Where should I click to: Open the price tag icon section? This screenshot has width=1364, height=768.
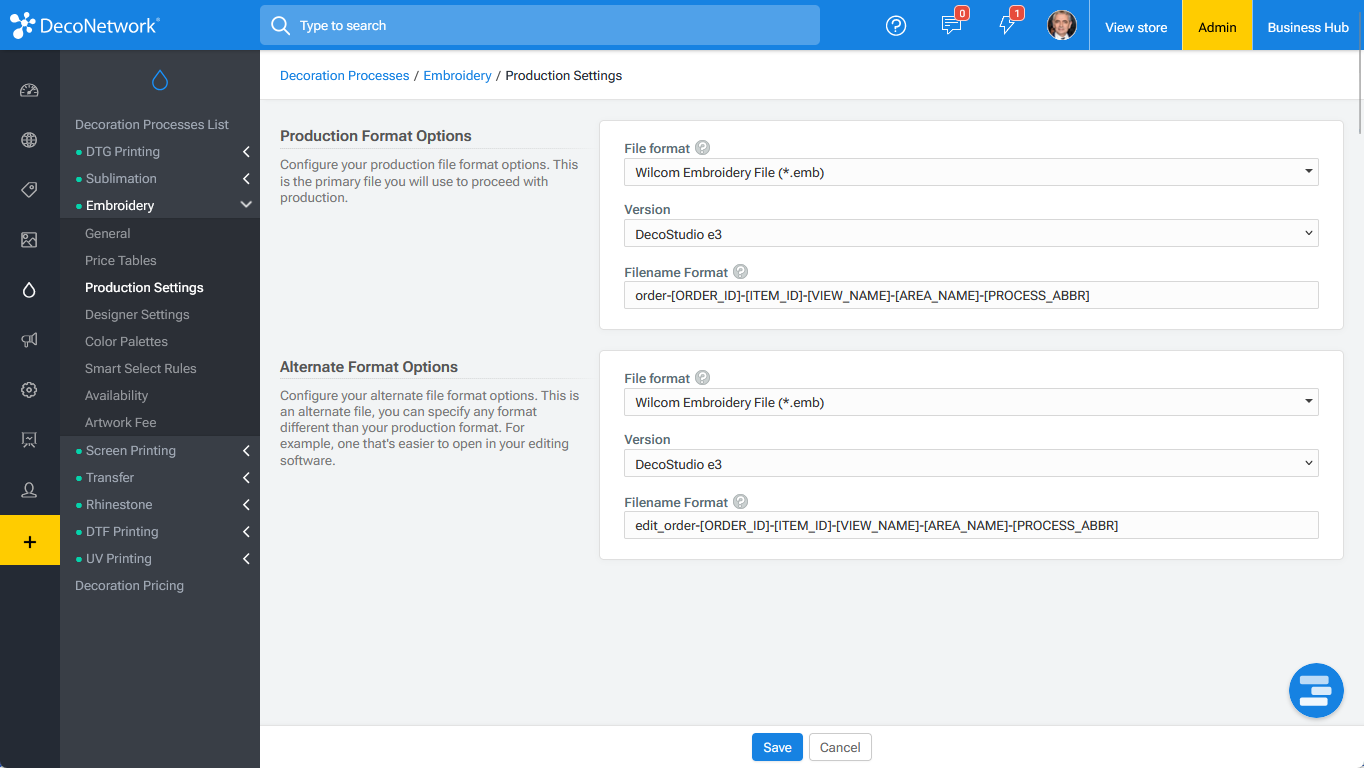[x=29, y=190]
